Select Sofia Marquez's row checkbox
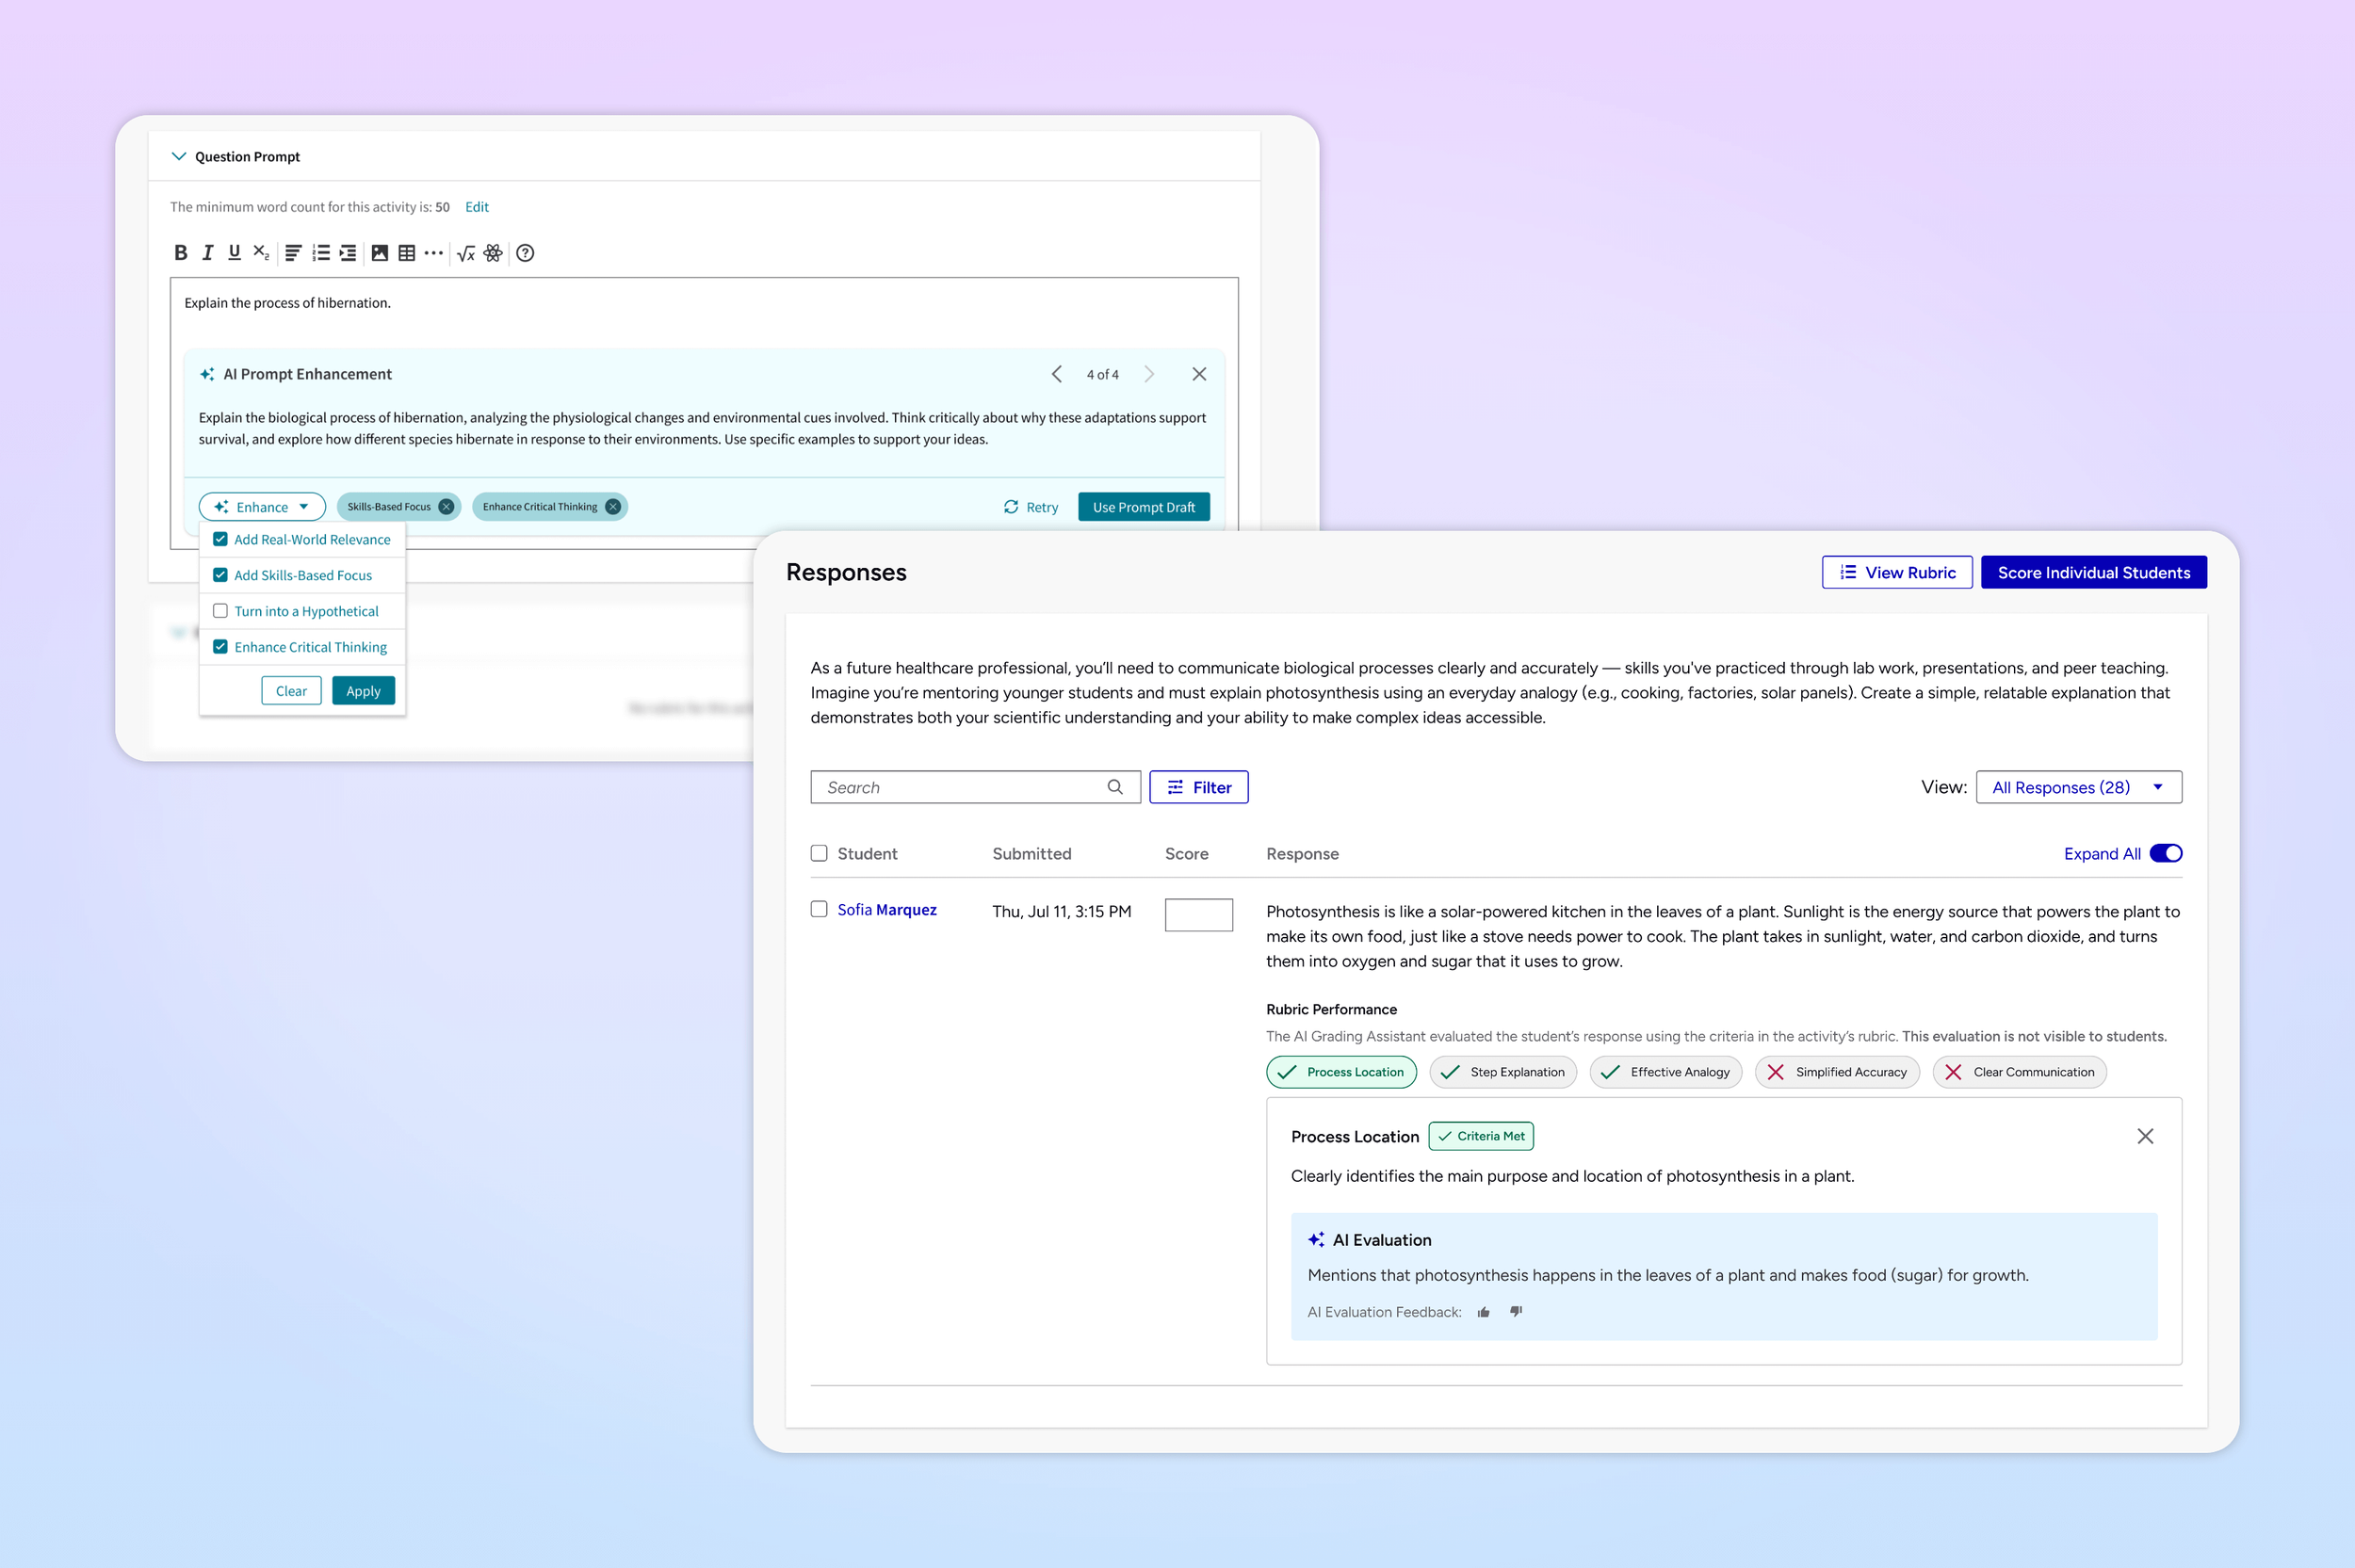Screen dimensions: 2355x1568 tap(819, 909)
